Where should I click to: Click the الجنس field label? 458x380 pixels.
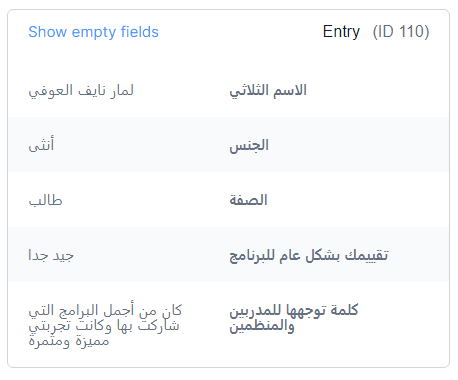click(249, 145)
